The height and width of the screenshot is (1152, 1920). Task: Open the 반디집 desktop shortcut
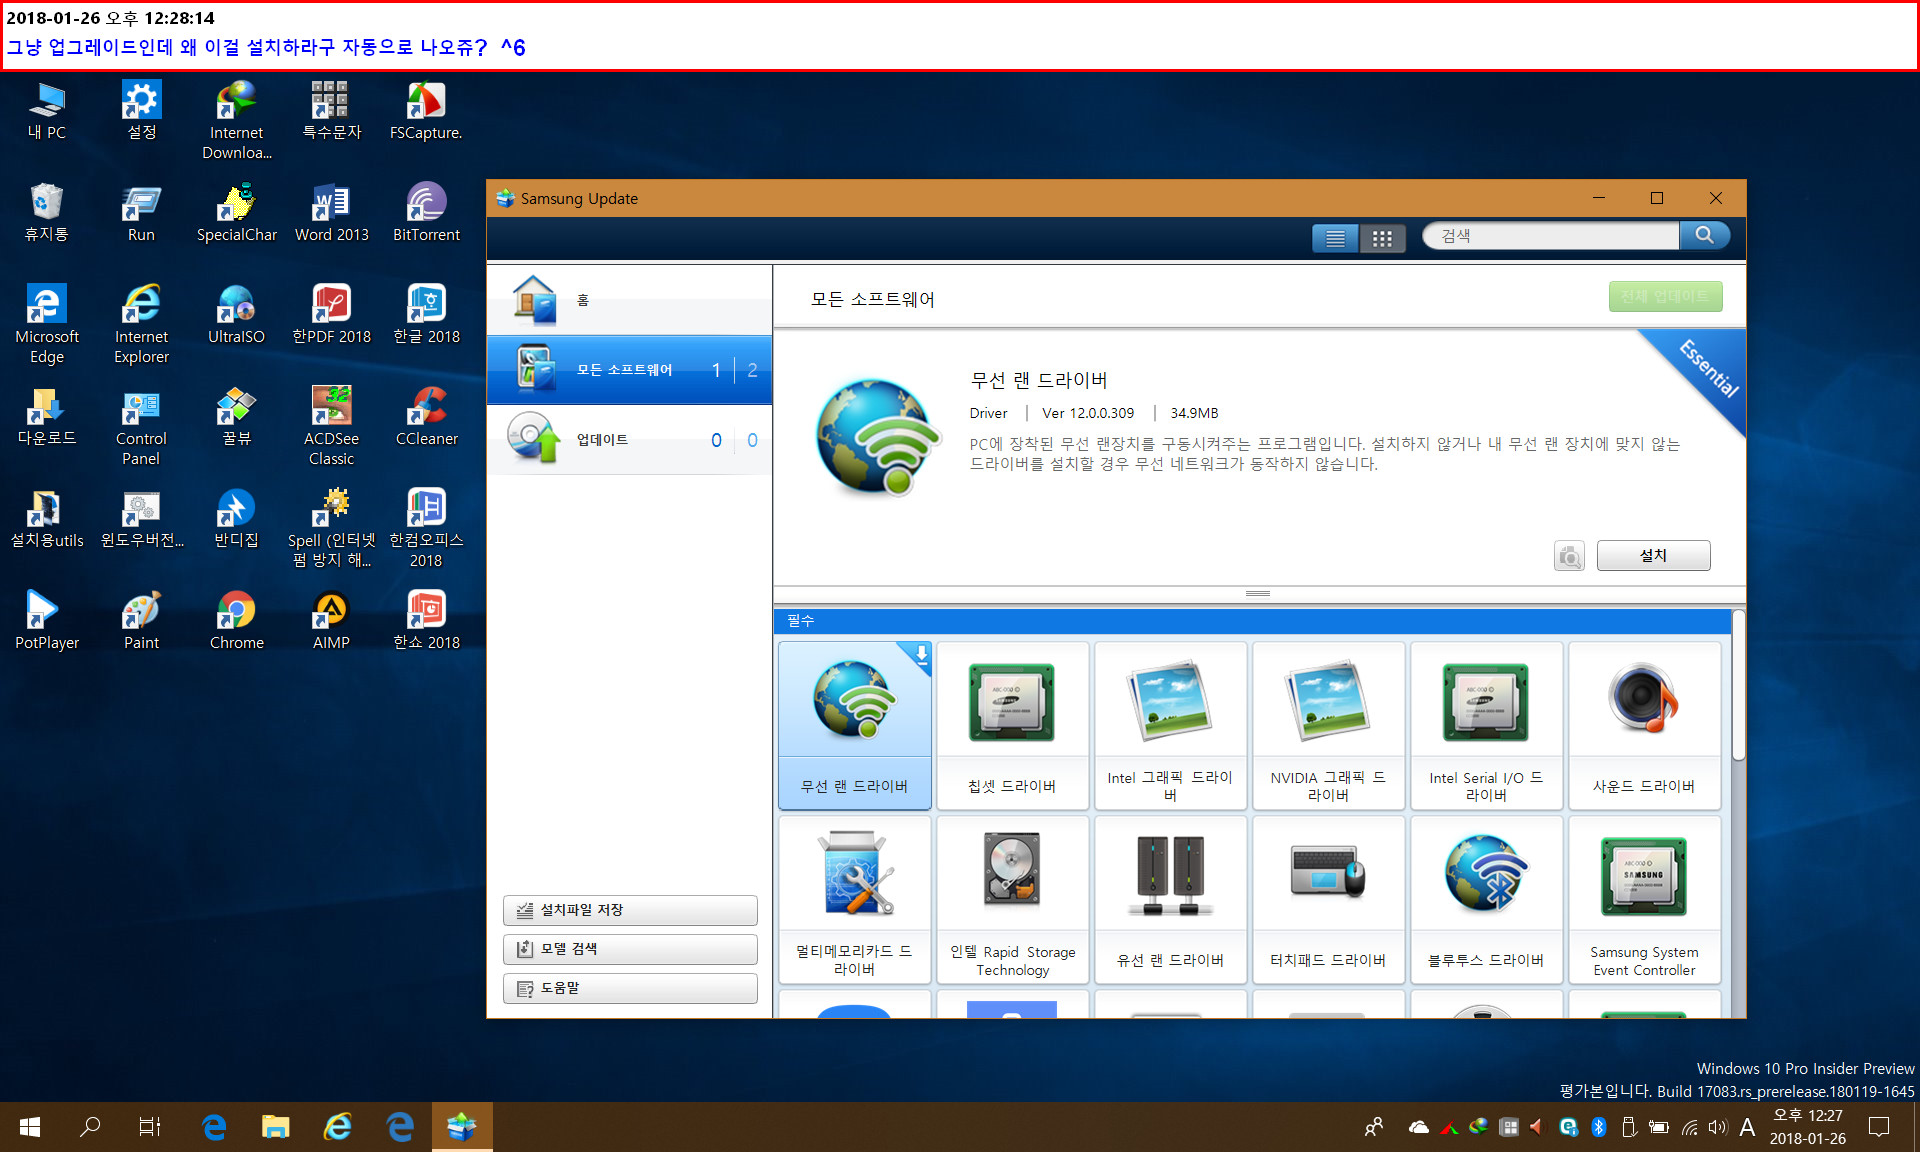237,518
